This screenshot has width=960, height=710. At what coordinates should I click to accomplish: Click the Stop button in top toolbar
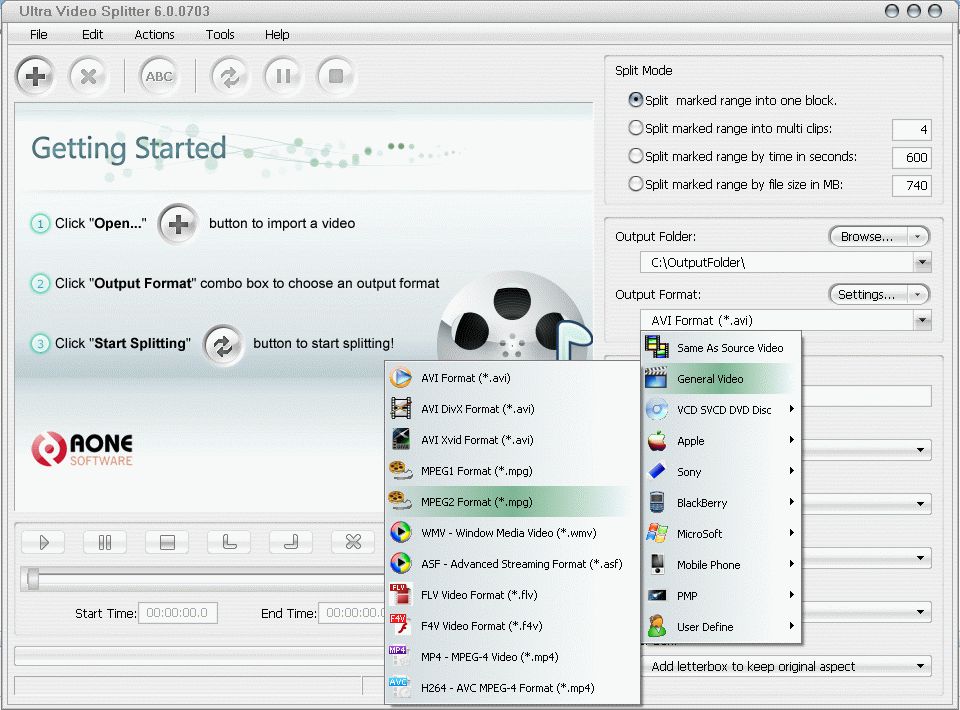click(x=336, y=76)
